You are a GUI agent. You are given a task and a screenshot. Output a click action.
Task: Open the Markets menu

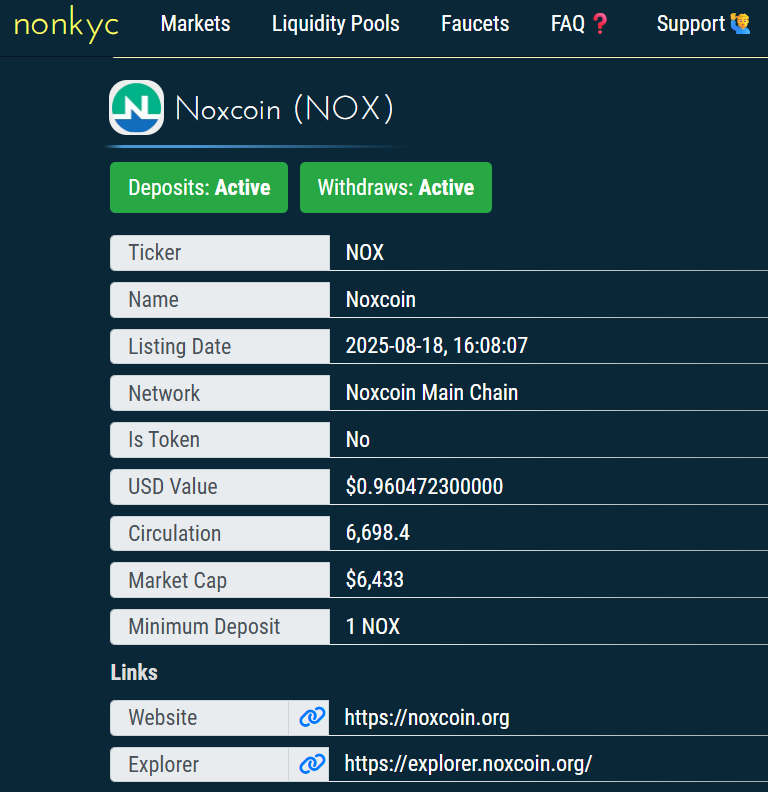(x=196, y=24)
